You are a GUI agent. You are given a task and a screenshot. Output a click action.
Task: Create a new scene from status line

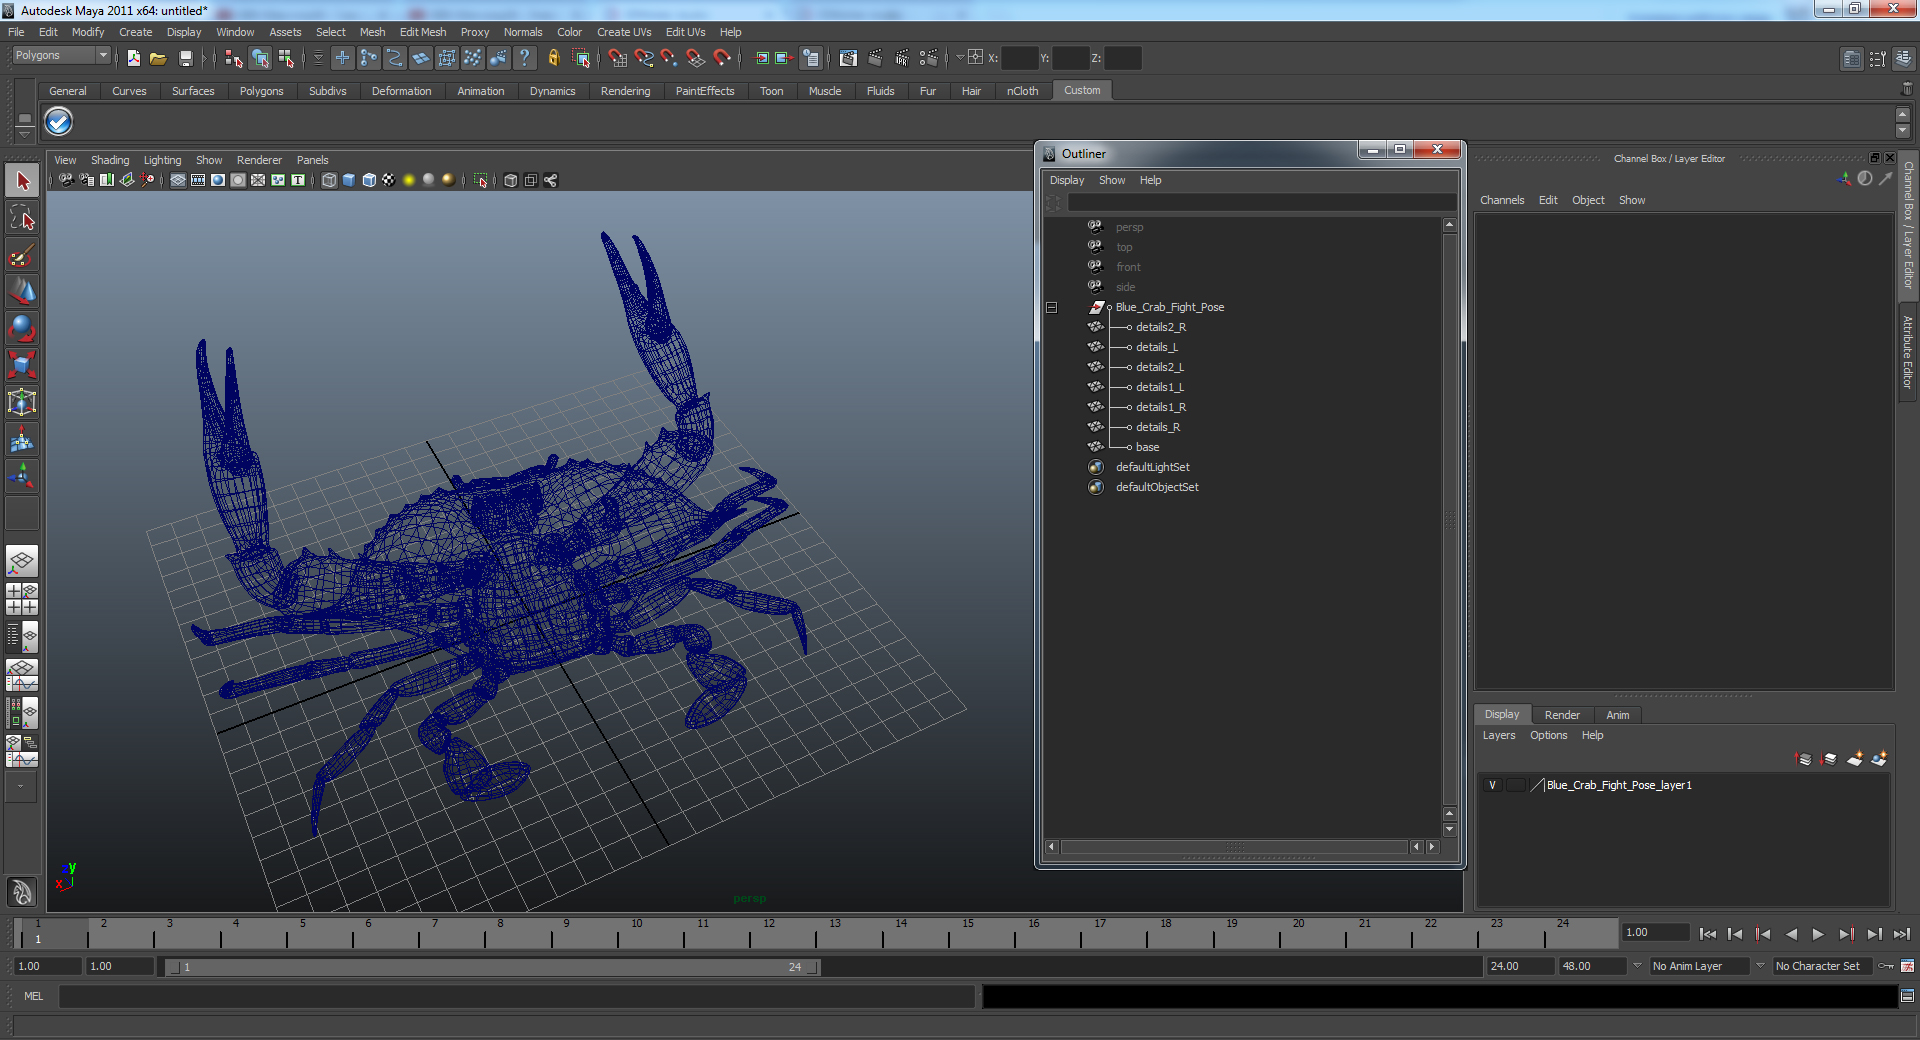[x=134, y=58]
